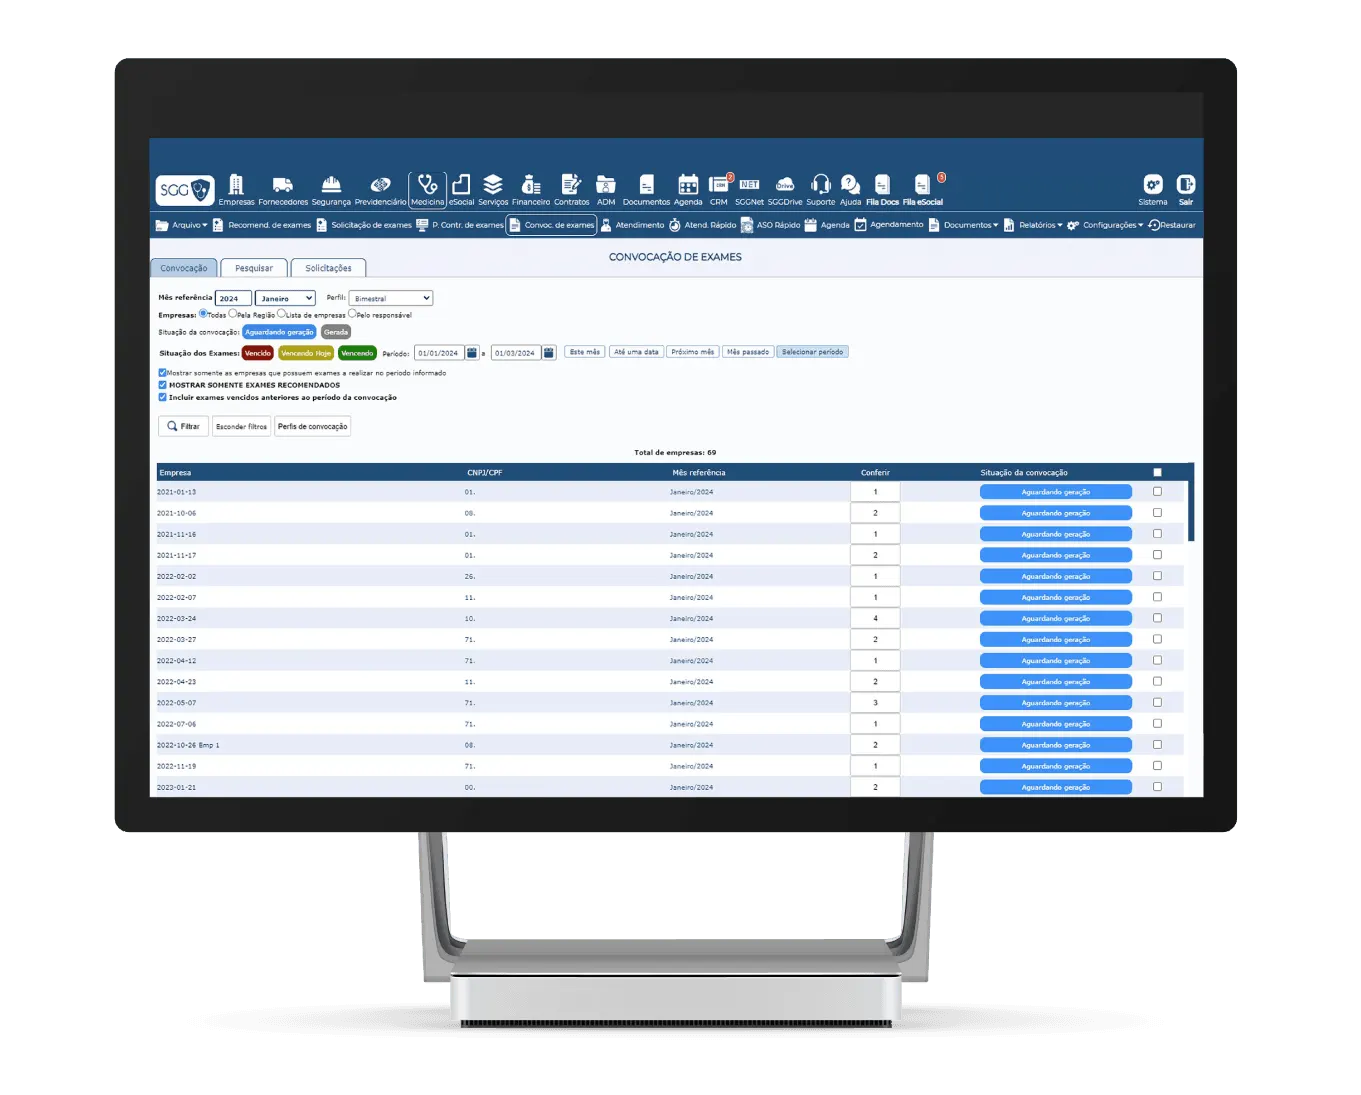Screen dimensions: 1361x1095
Task: Toggle MOSTRAR SOMENTE EXAMES RECOMENDADOS checkbox
Action: coord(162,385)
